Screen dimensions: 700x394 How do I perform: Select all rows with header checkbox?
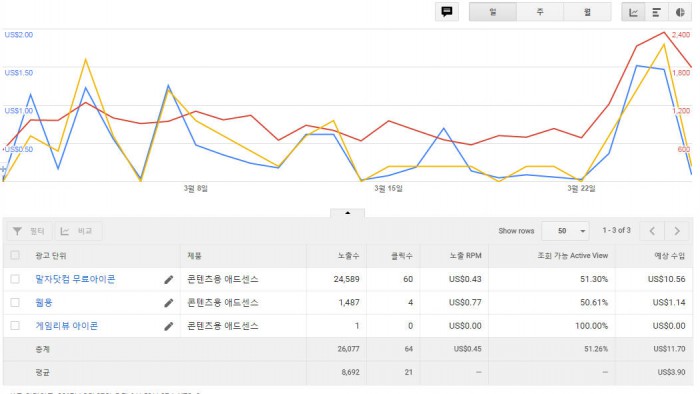[x=15, y=255]
